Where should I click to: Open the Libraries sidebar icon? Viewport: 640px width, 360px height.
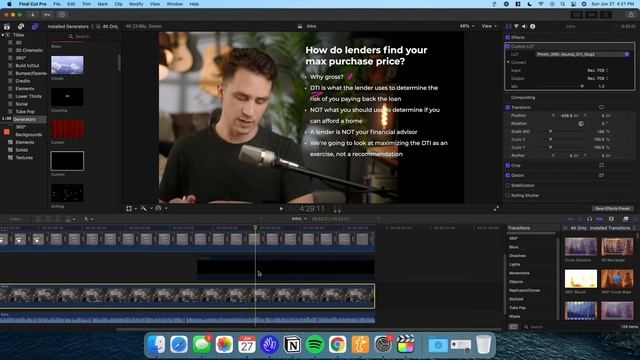(7, 27)
